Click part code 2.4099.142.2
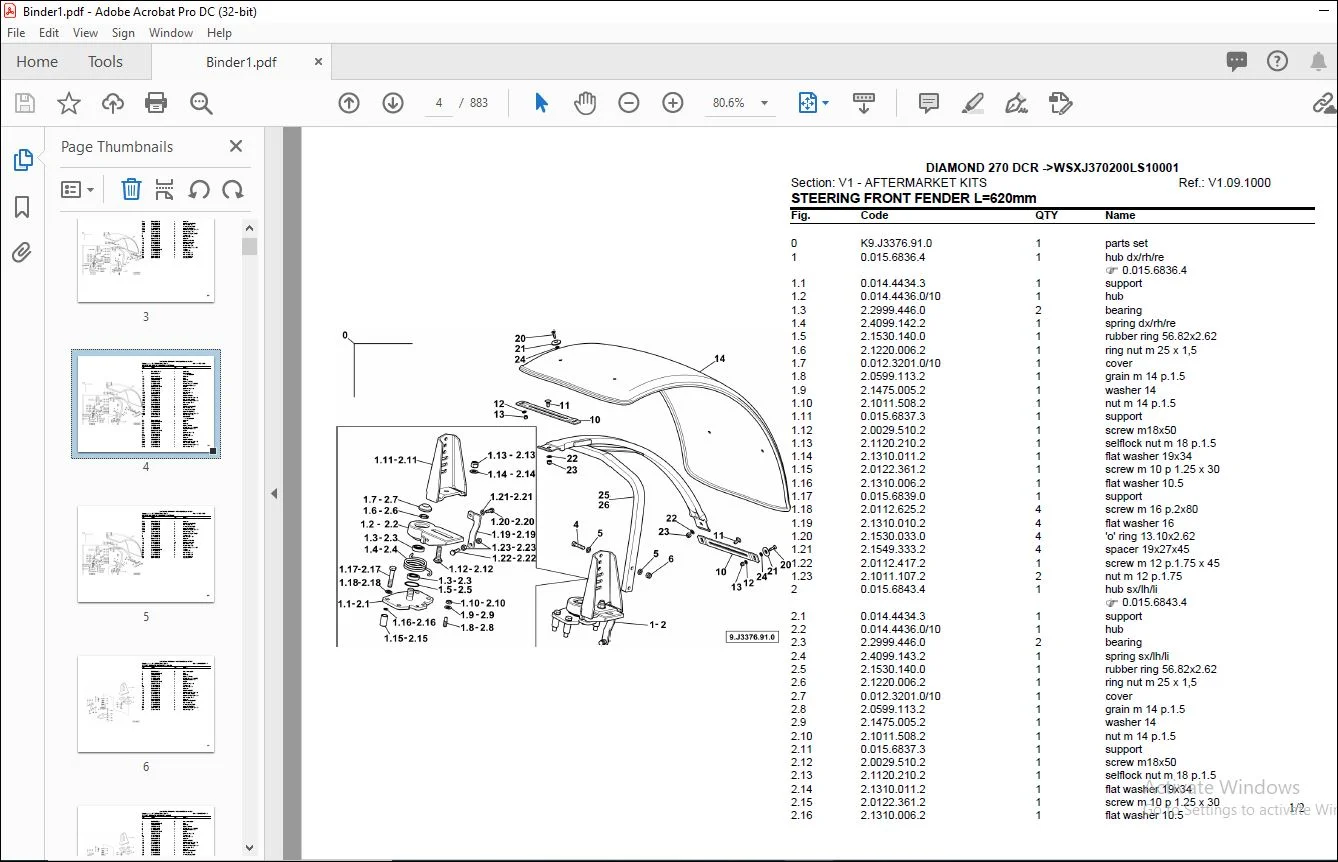Image resolution: width=1338 pixels, height=862 pixels. [x=893, y=323]
